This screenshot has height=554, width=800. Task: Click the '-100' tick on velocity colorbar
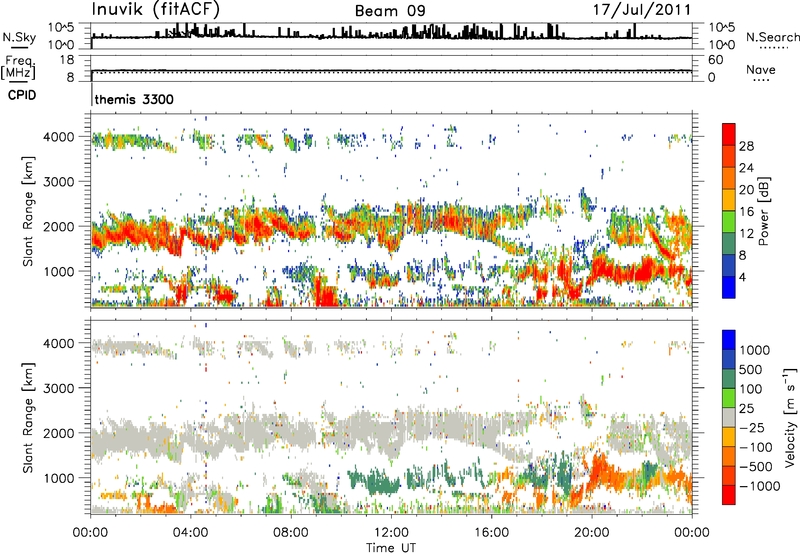point(756,447)
